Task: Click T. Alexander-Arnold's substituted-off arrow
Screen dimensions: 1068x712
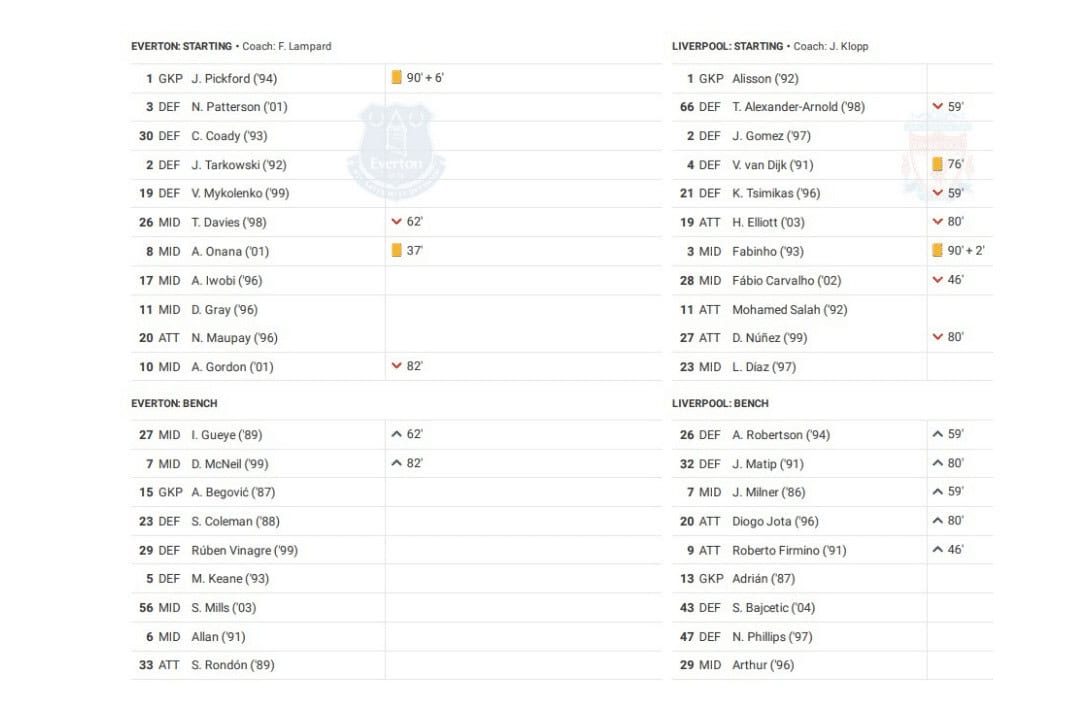Action: (x=937, y=107)
